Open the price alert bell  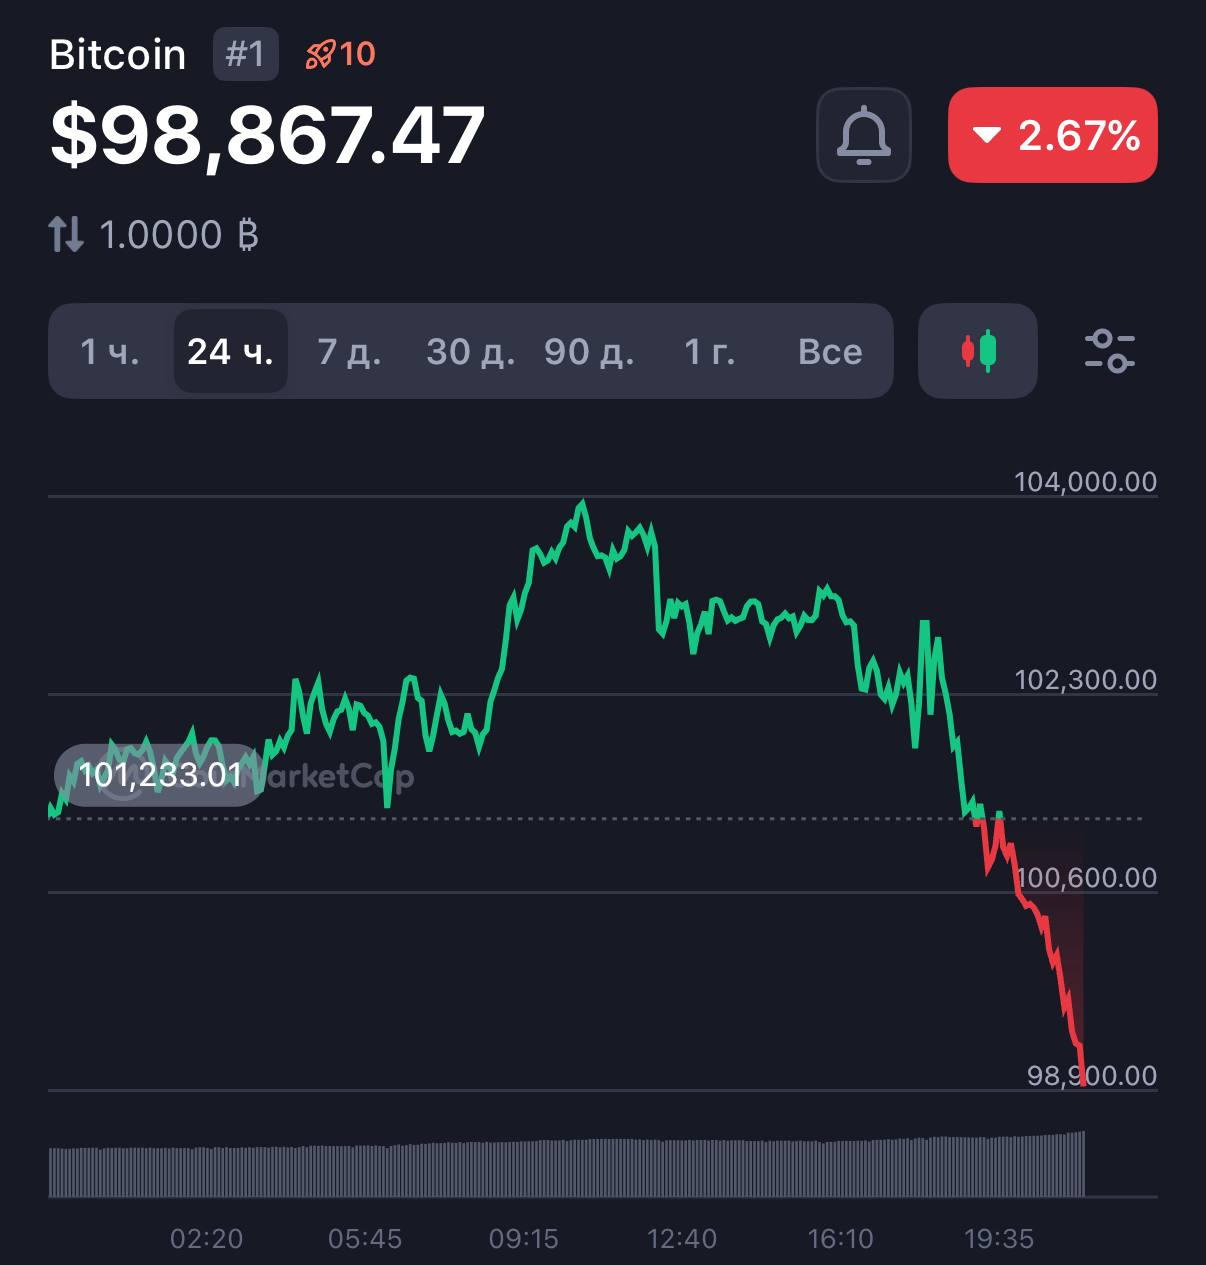click(864, 135)
